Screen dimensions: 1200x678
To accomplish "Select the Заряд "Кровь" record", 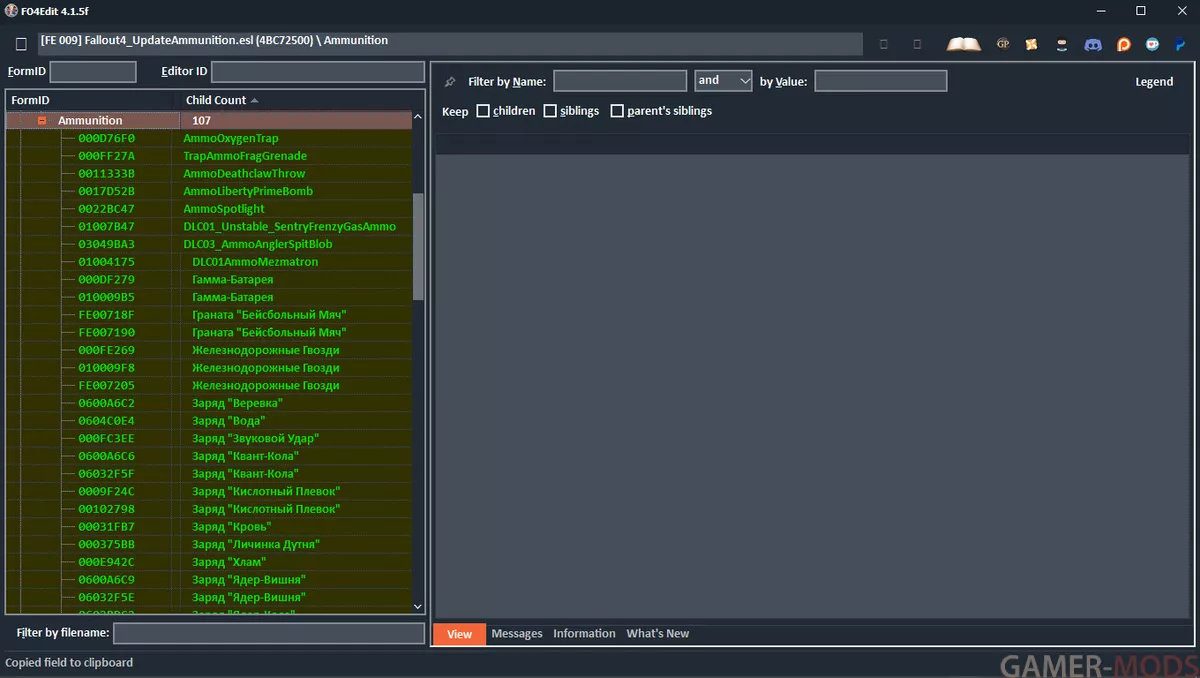I will (209, 527).
